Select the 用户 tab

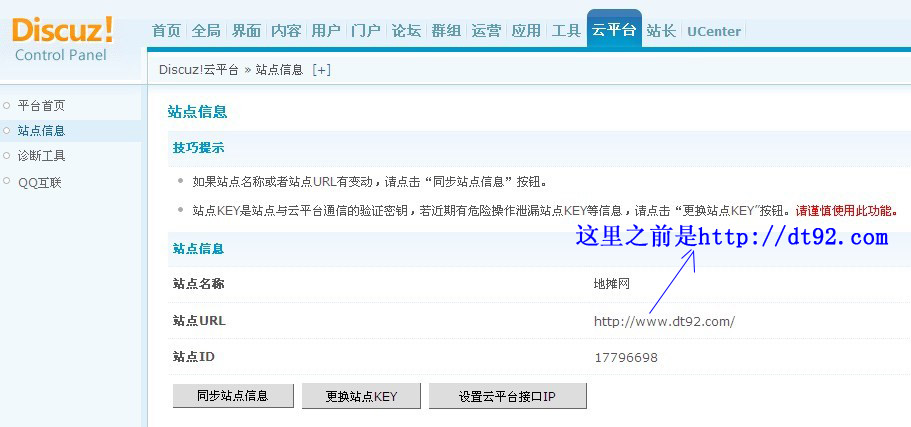pos(326,31)
